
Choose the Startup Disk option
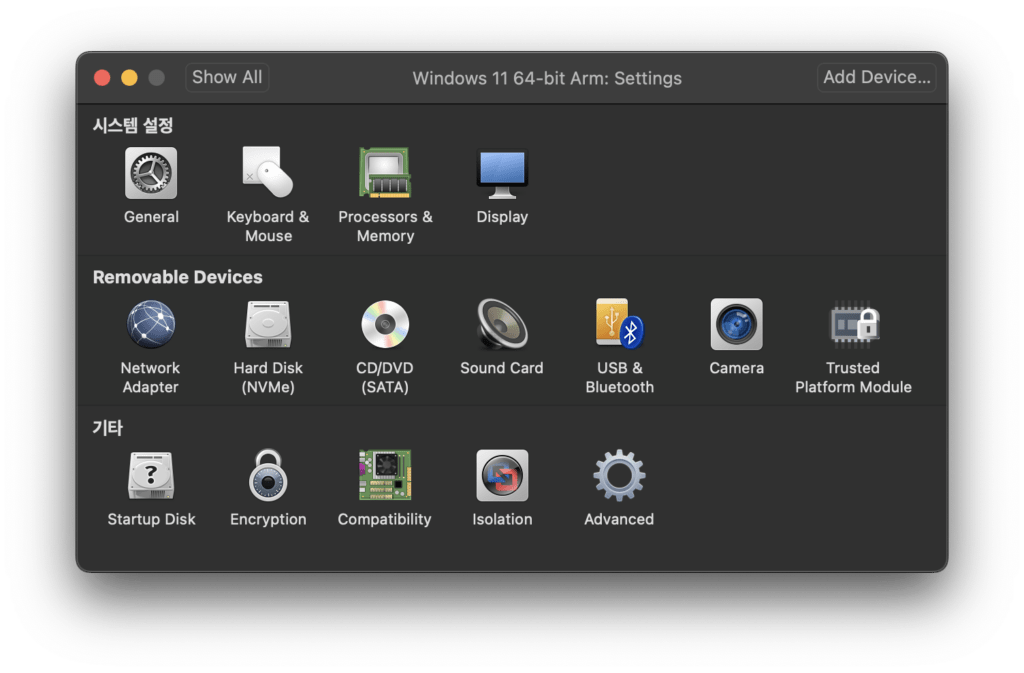pos(151,476)
